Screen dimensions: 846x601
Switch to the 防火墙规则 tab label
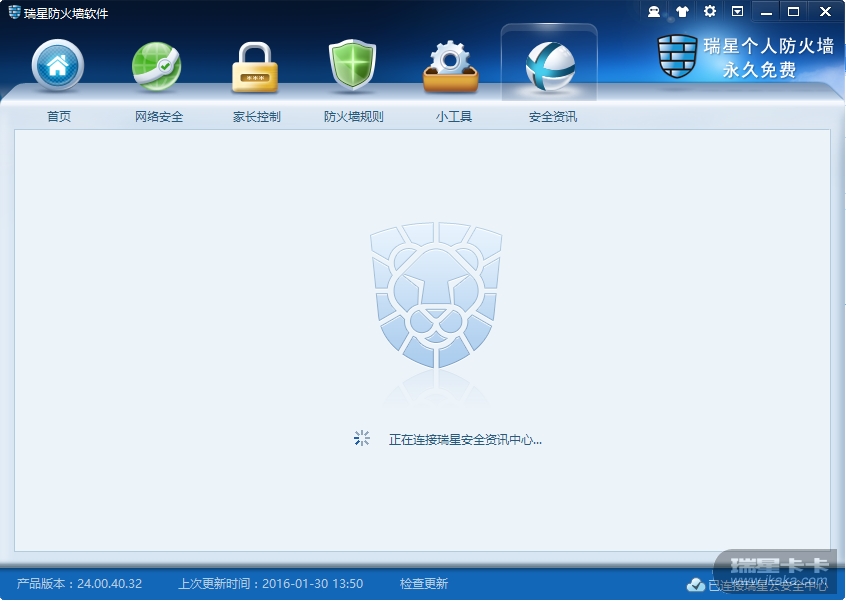click(354, 117)
